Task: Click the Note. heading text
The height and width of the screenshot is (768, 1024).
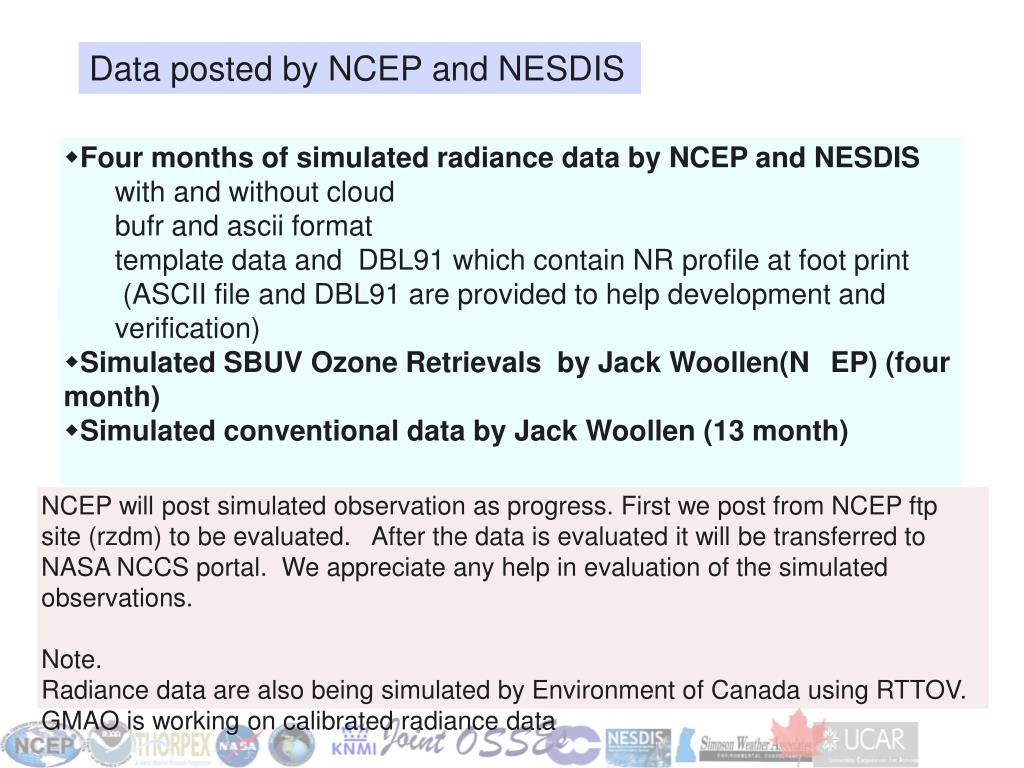Action: point(72,659)
